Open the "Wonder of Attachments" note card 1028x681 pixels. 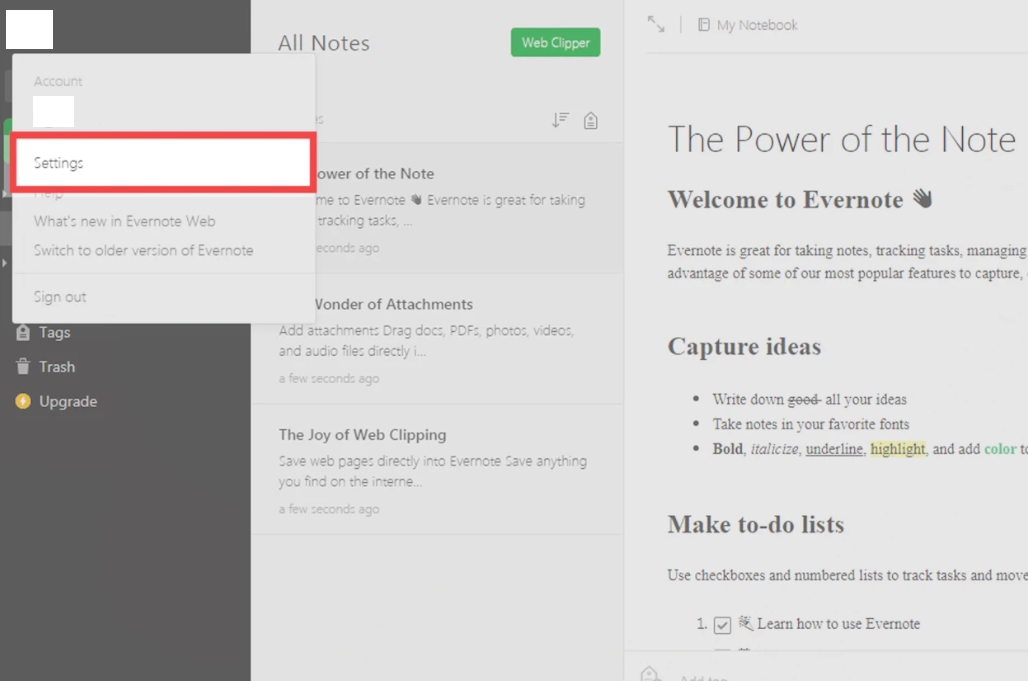(437, 339)
